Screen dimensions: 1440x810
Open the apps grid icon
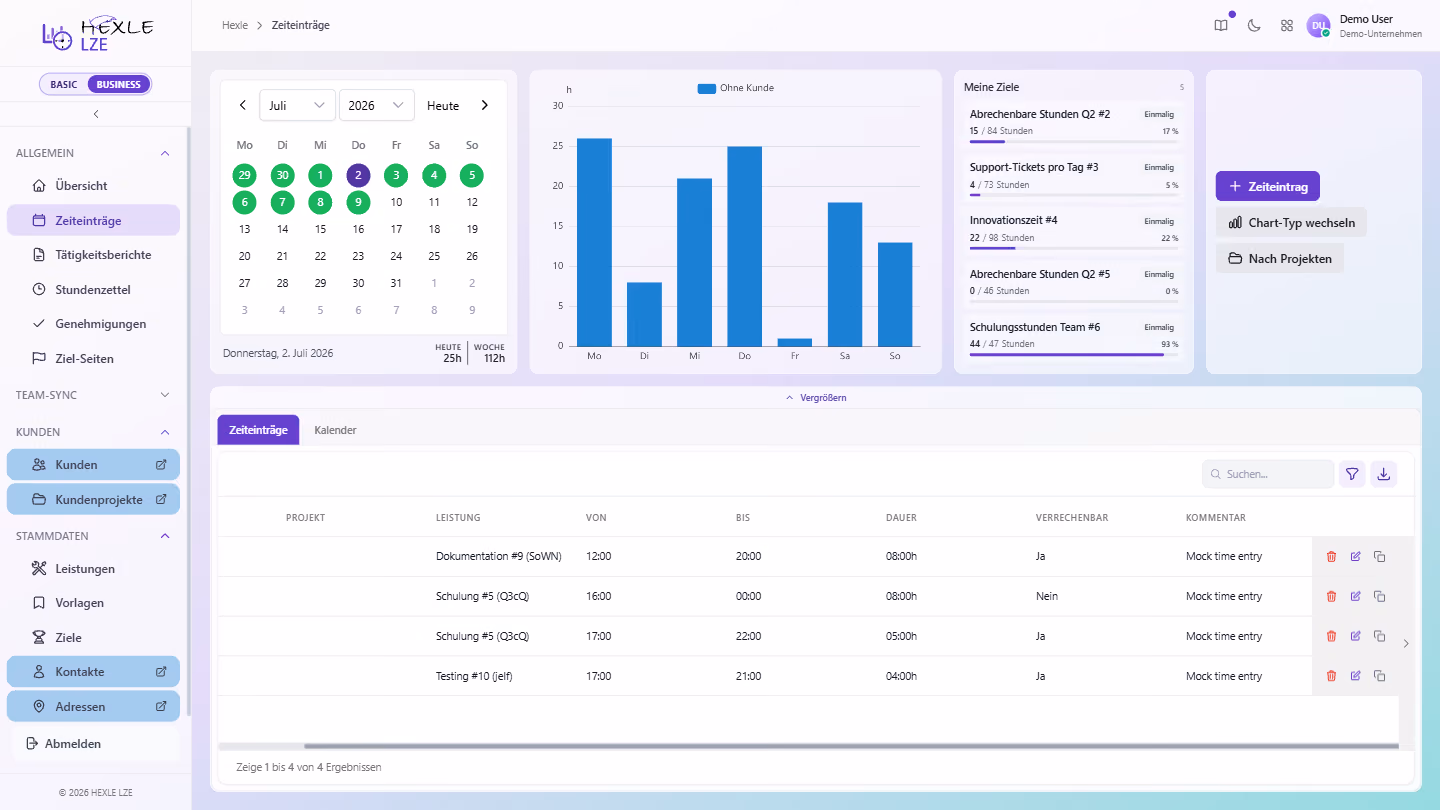click(x=1287, y=26)
